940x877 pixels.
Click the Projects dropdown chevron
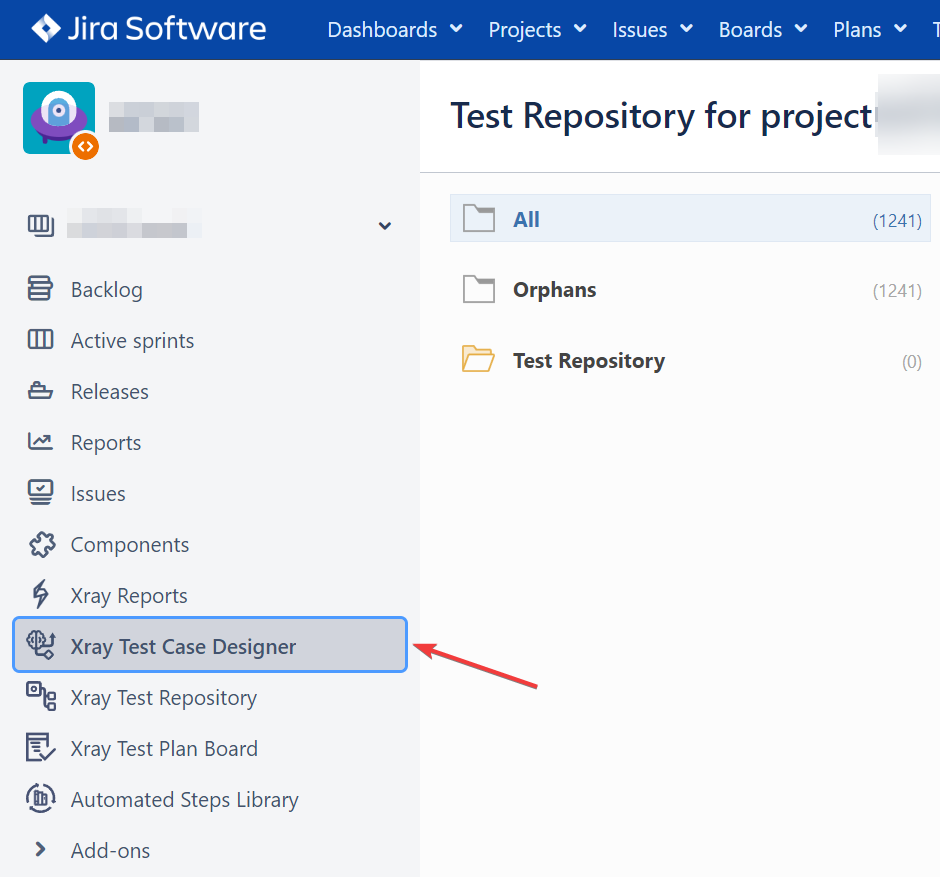point(580,28)
